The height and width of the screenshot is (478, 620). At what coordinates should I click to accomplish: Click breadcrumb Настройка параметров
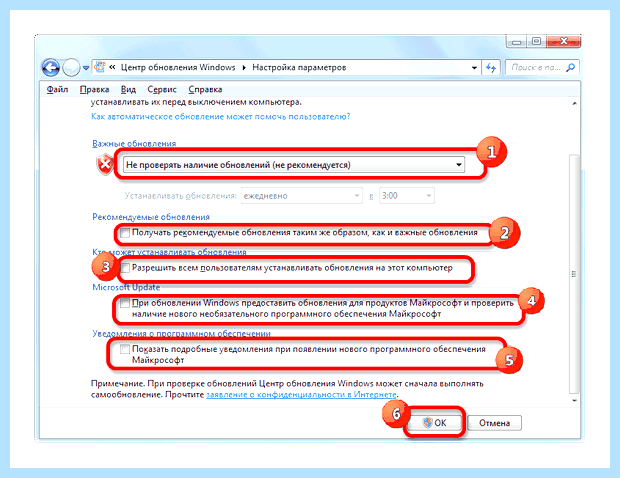[299, 68]
